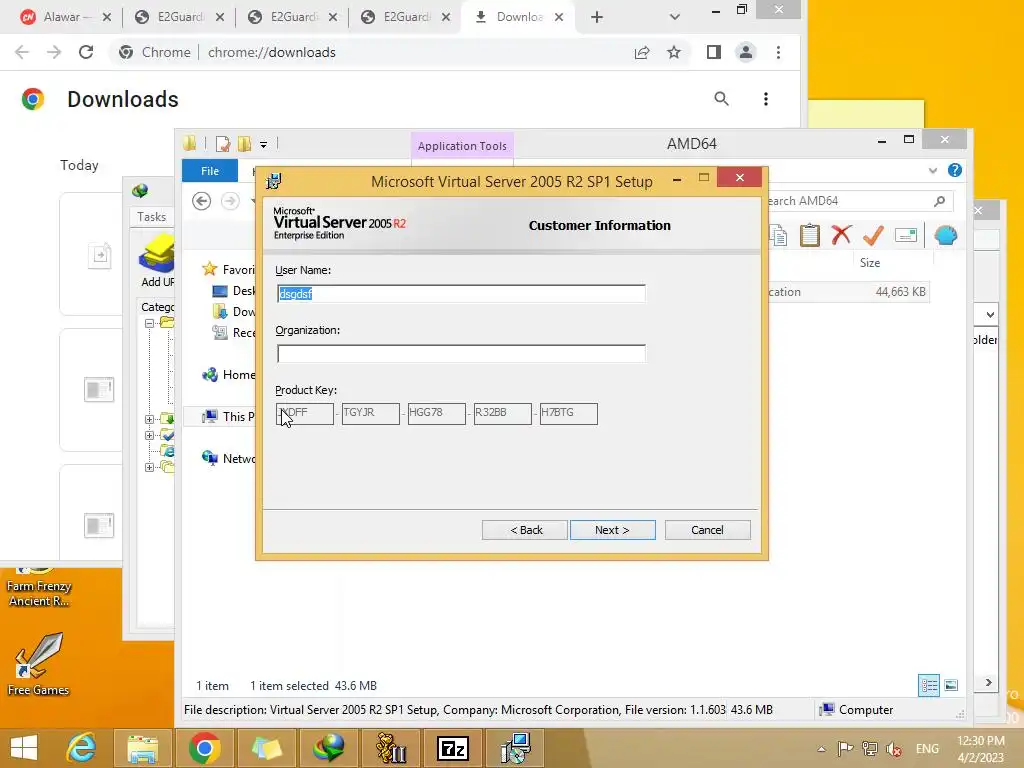
Task: Click the red X delete toolbar icon
Action: click(841, 235)
